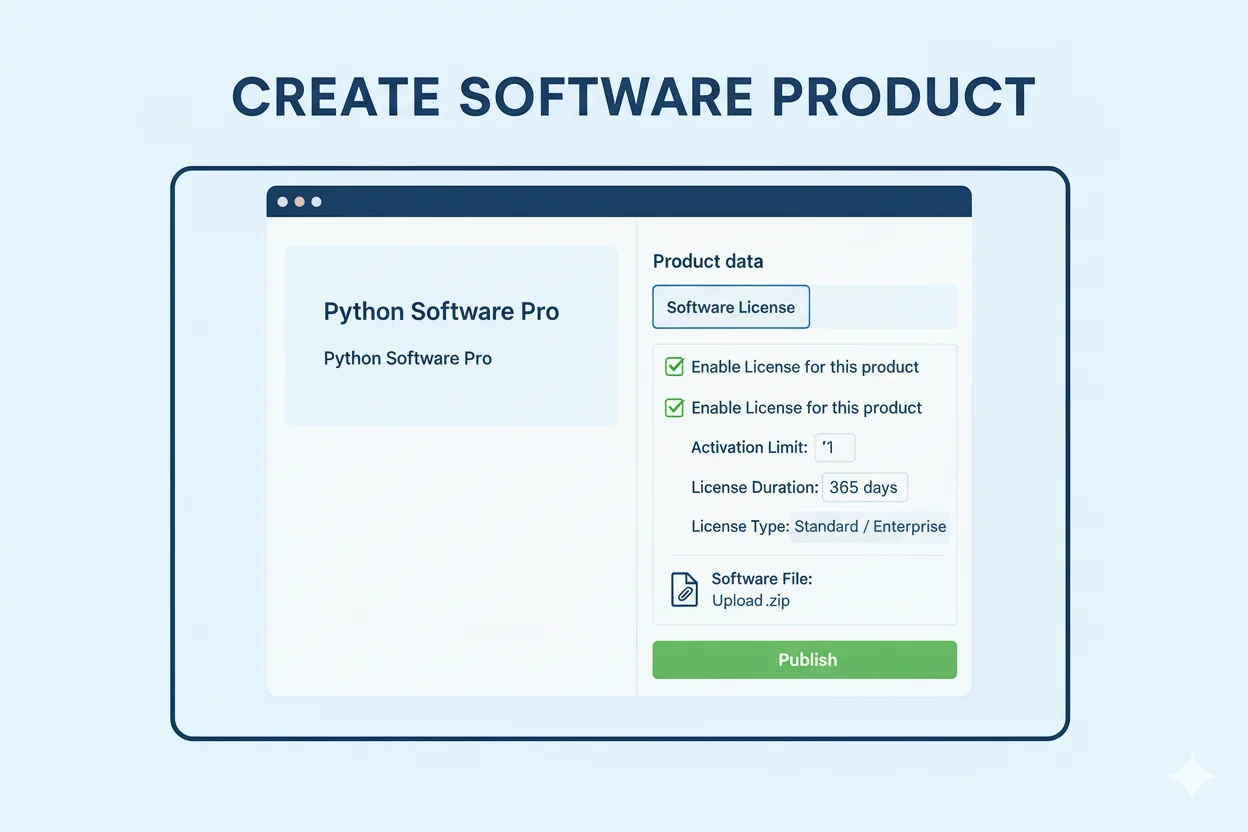1248x832 pixels.
Task: Click the middle beige window dot
Action: 299,200
